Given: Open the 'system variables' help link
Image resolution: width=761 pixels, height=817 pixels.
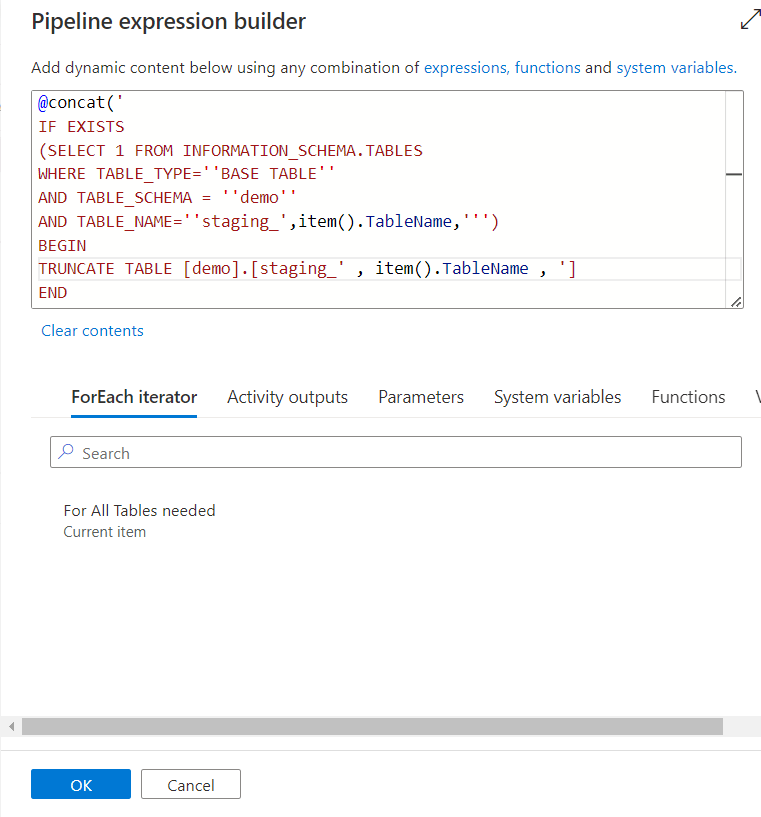Looking at the screenshot, I should pyautogui.click(x=674, y=68).
